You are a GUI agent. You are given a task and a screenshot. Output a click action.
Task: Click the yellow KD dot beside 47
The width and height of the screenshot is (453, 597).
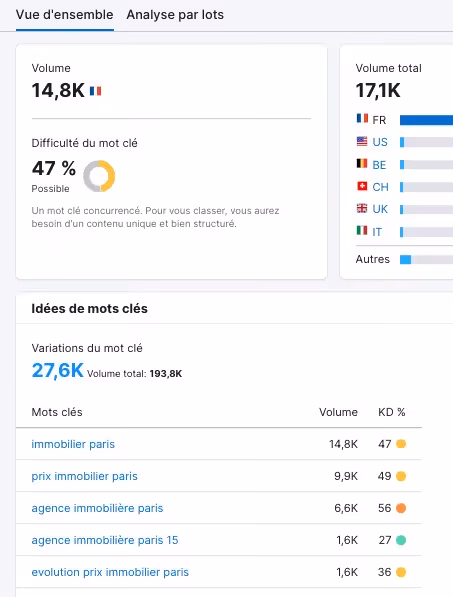click(x=401, y=444)
